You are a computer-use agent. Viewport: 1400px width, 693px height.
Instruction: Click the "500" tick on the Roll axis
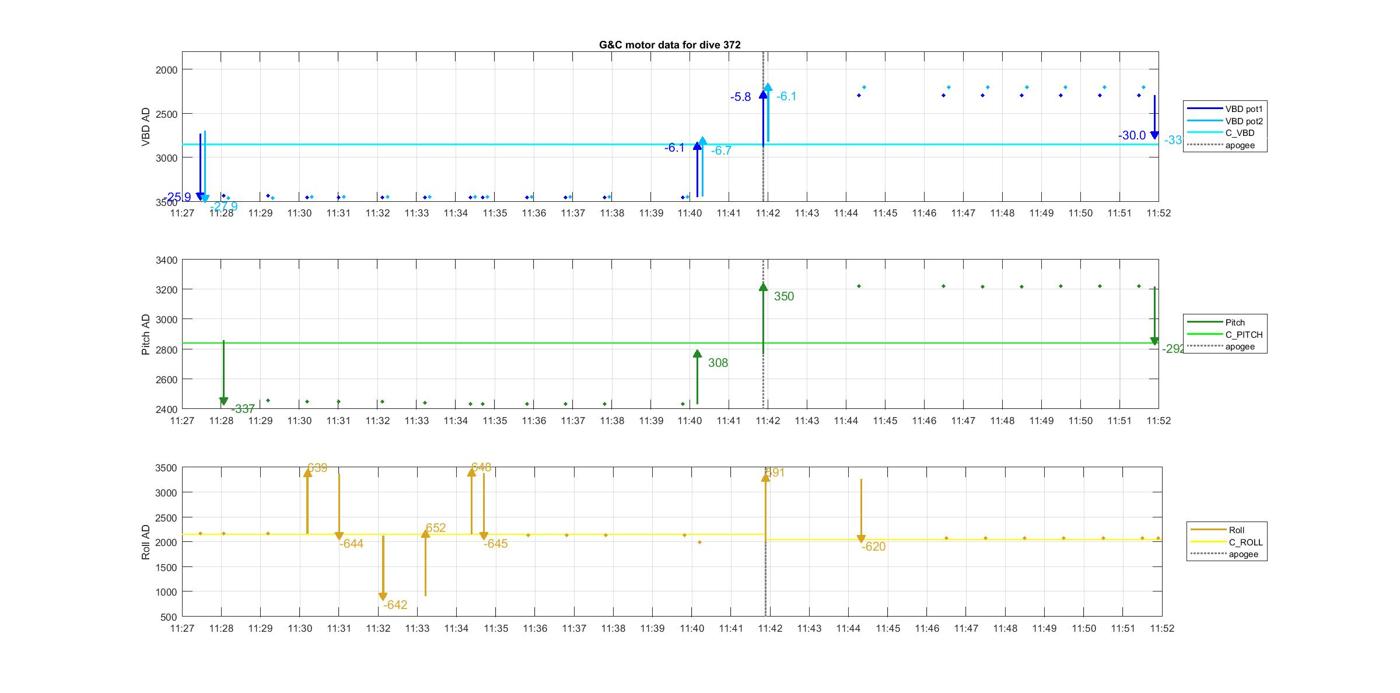[169, 617]
